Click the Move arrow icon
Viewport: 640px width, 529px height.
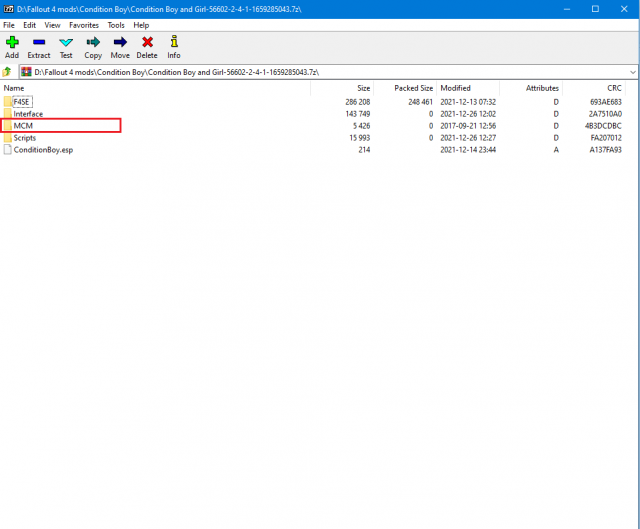point(120,42)
